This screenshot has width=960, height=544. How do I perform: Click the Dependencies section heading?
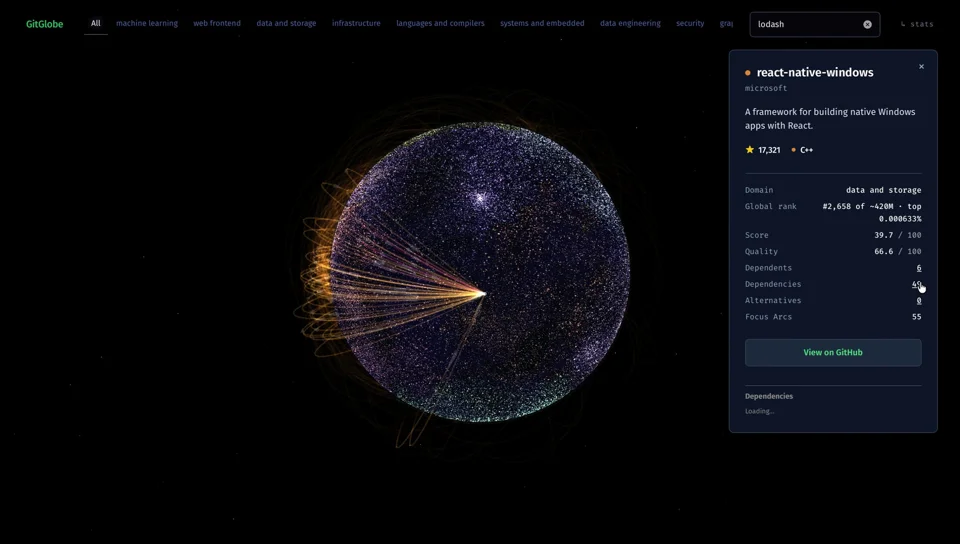pos(769,396)
